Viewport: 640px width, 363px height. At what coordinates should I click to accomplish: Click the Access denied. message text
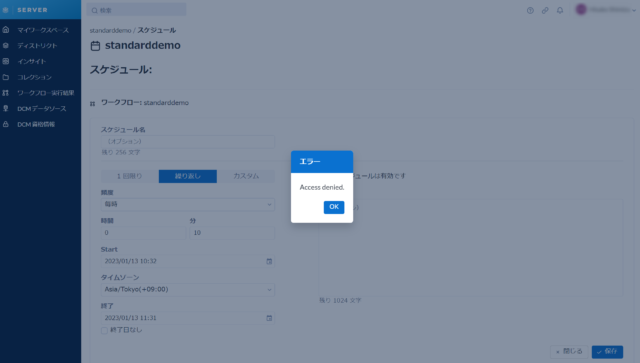tap(322, 187)
